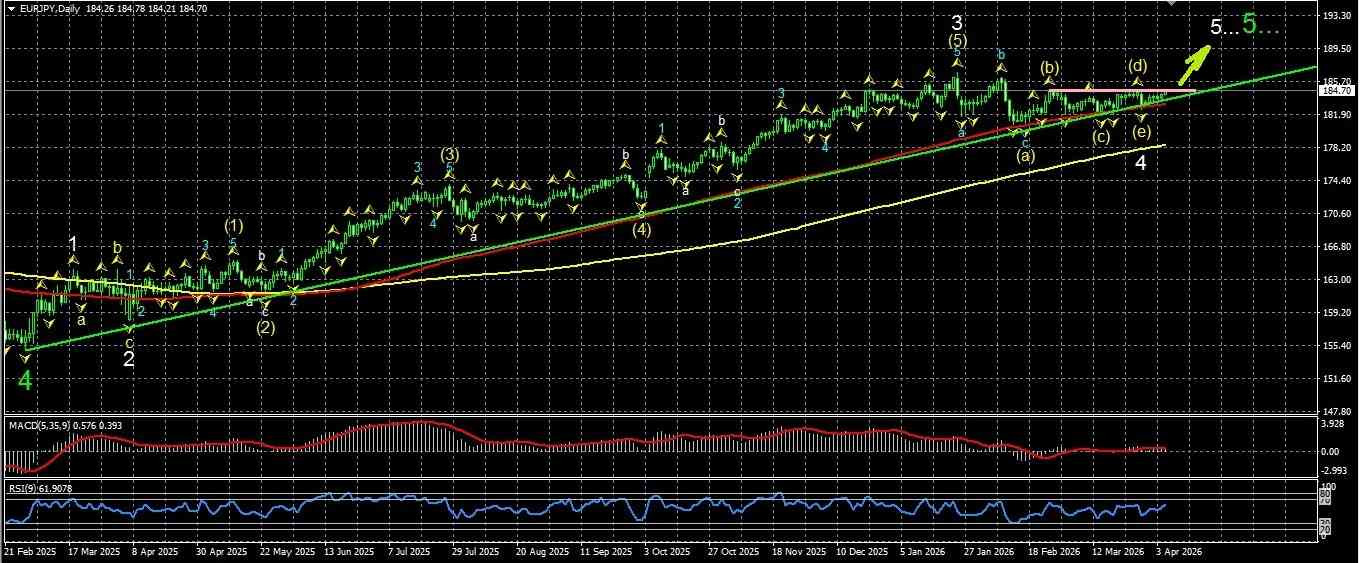Select the (b) wave label
The width and height of the screenshot is (1360, 563).
(1049, 68)
